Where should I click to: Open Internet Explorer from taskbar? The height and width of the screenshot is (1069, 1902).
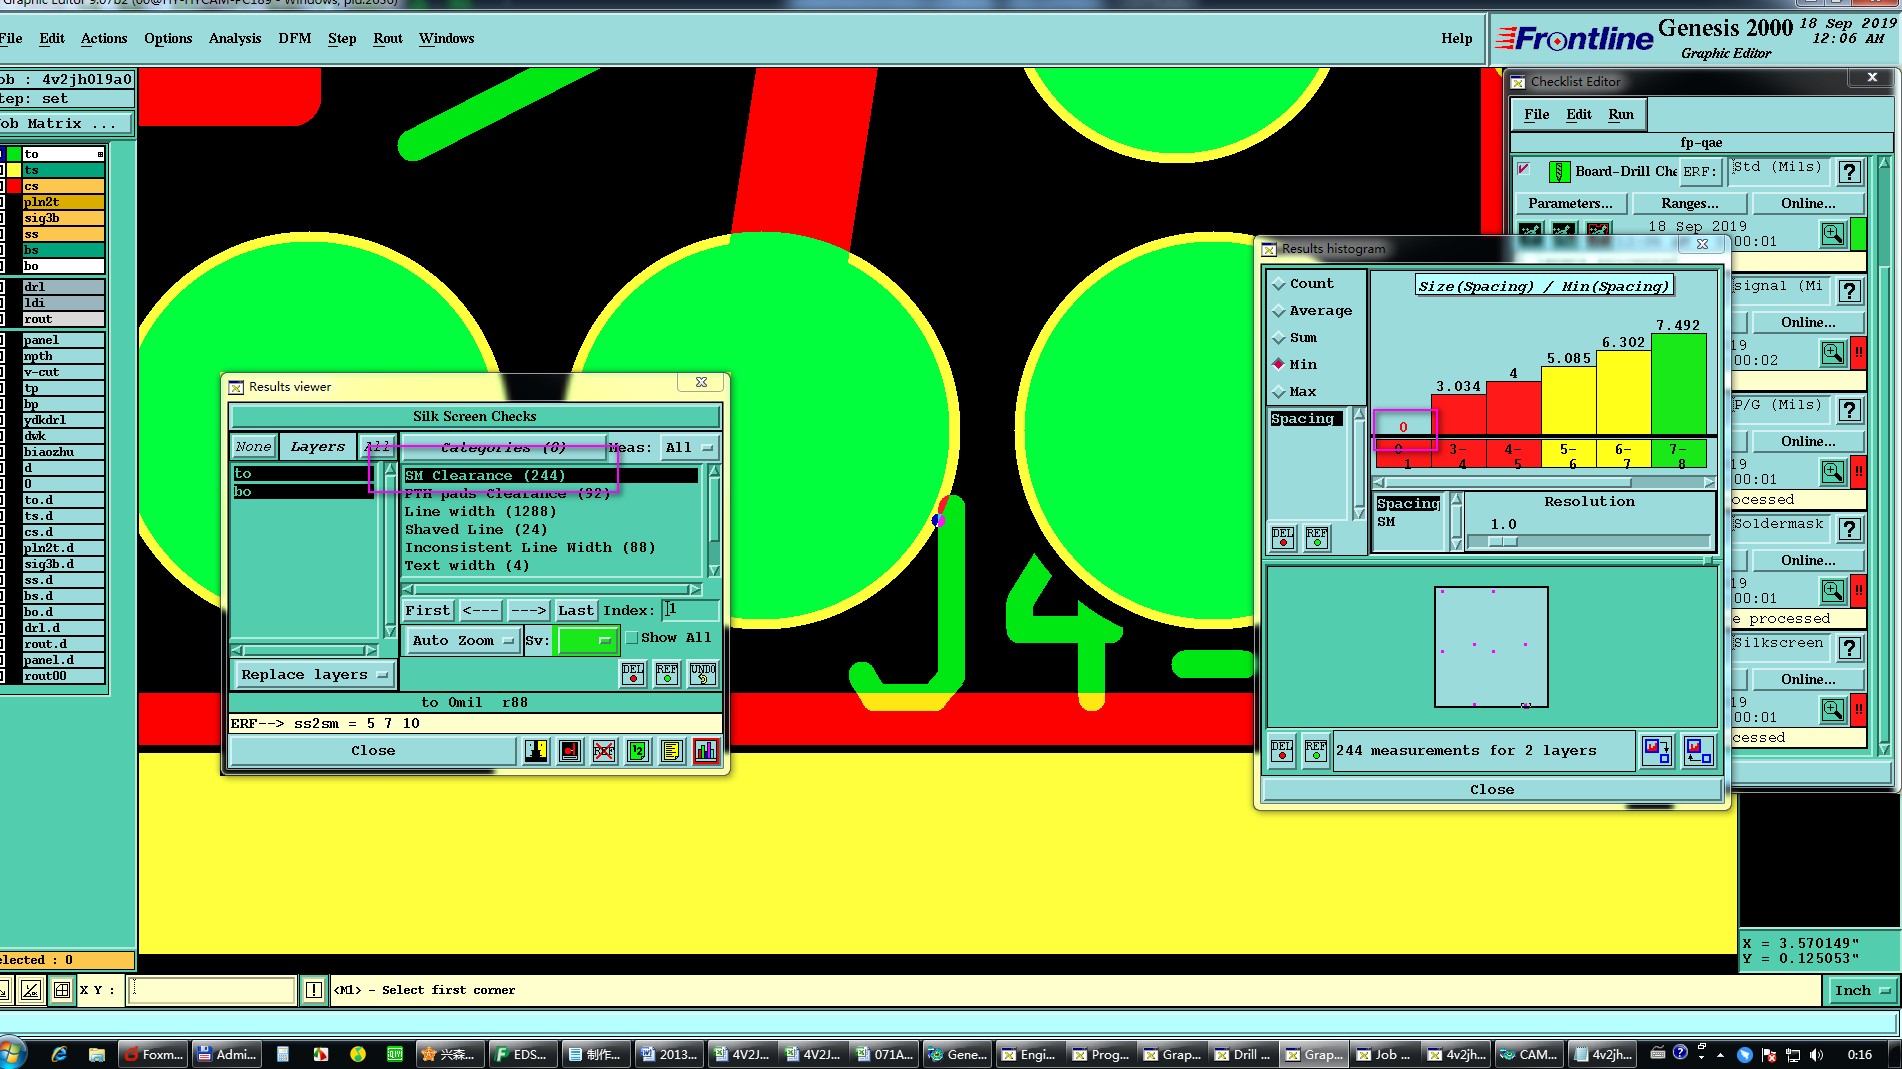[59, 1054]
